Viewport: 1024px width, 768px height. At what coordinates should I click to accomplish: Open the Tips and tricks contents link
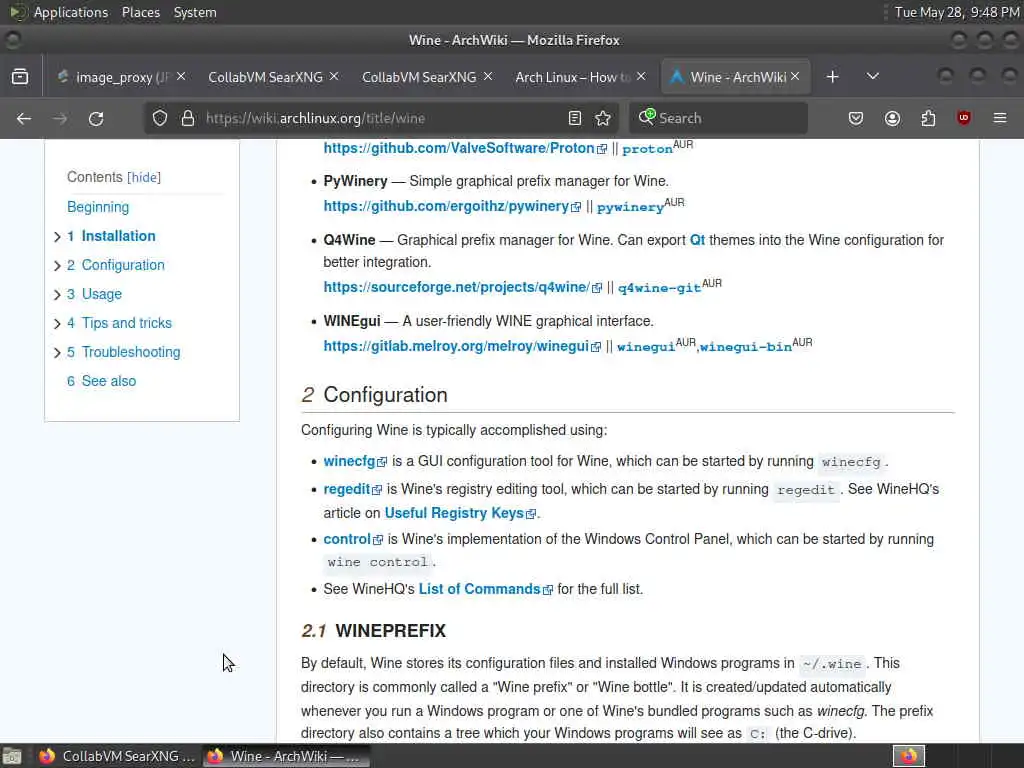(119, 323)
